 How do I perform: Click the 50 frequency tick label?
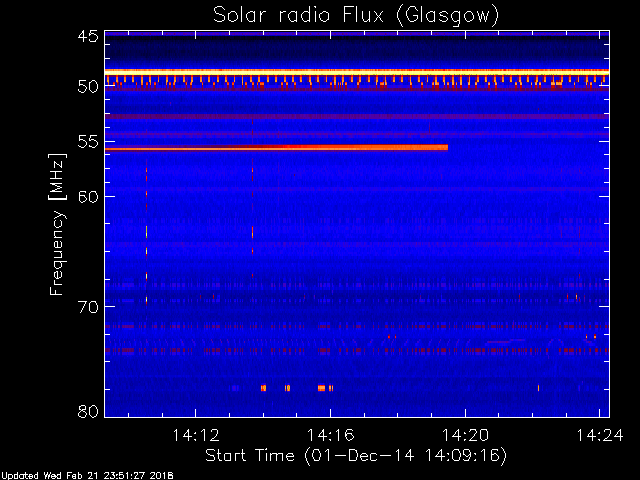pos(88,87)
